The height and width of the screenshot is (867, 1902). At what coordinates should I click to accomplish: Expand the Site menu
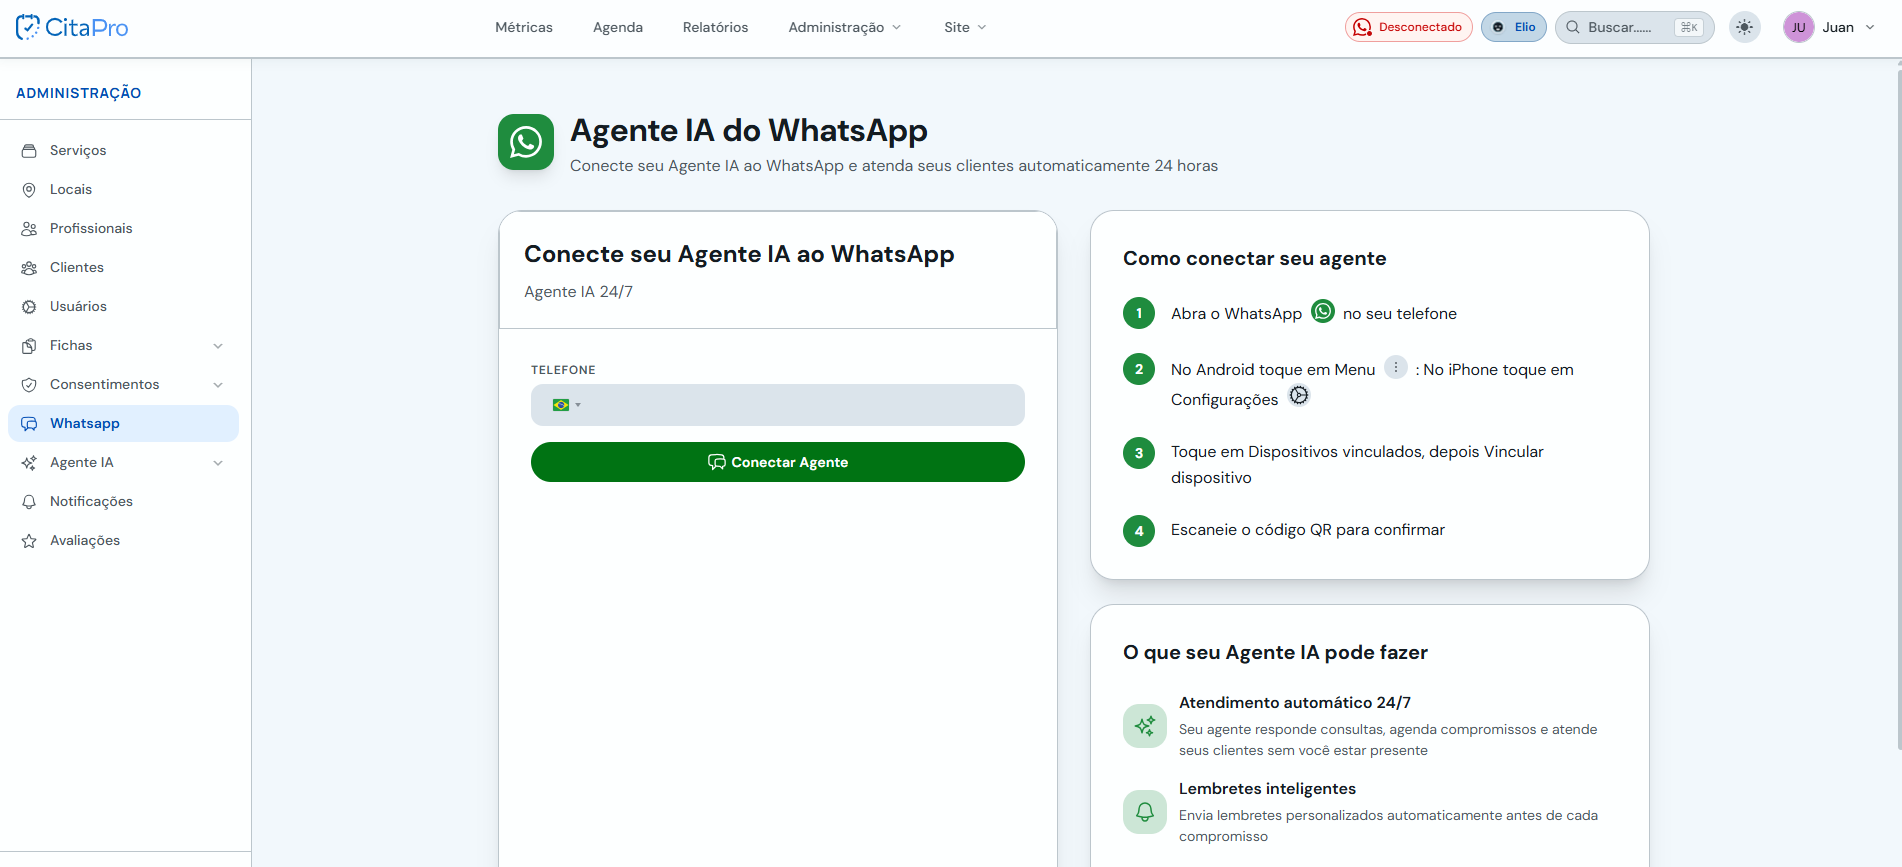point(965,27)
